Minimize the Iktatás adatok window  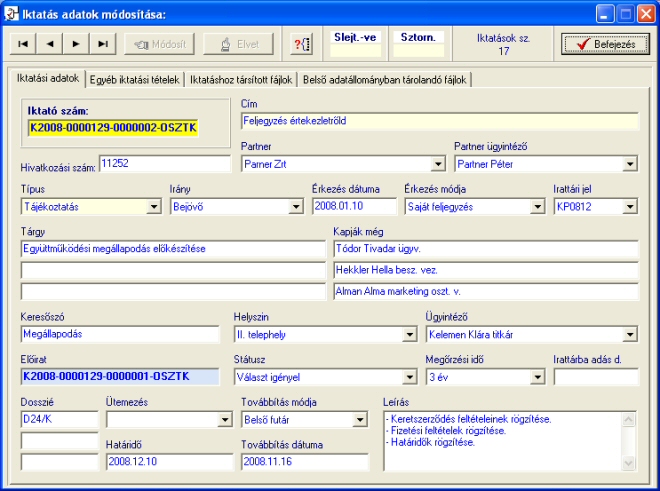click(605, 14)
